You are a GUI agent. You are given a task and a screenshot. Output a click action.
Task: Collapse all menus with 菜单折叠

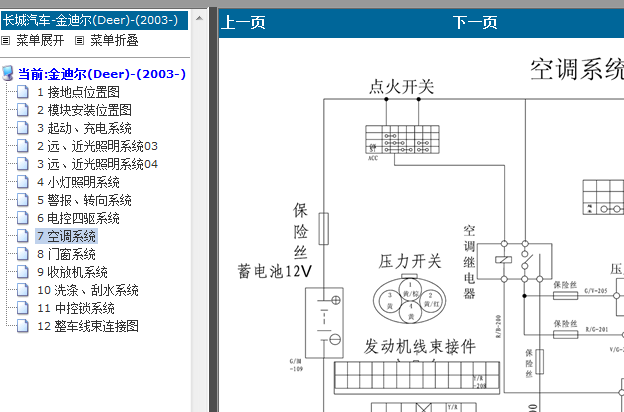pos(114,41)
